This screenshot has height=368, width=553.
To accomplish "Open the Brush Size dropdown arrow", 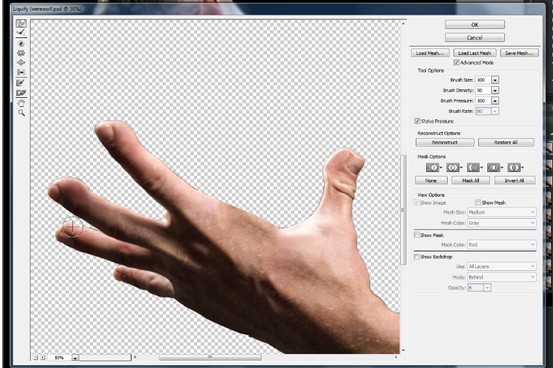I will click(x=495, y=80).
